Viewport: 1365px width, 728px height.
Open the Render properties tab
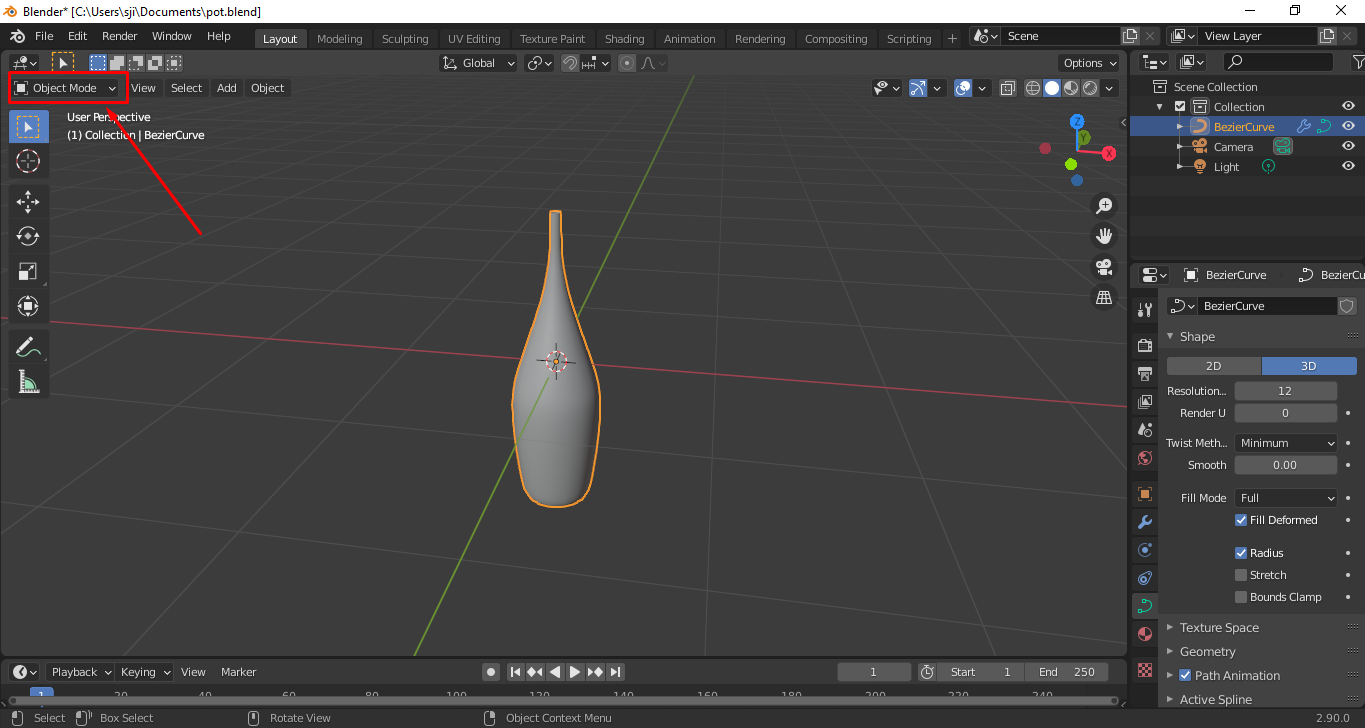pos(1144,344)
